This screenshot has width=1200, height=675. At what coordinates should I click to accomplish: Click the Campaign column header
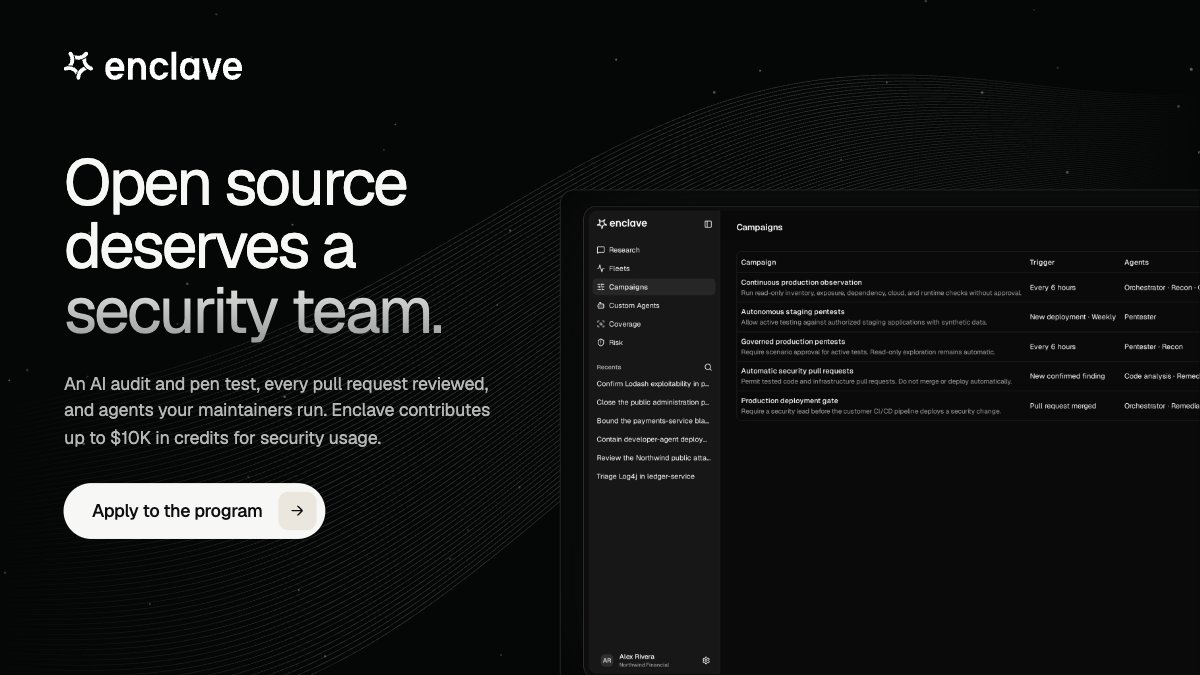pos(759,262)
